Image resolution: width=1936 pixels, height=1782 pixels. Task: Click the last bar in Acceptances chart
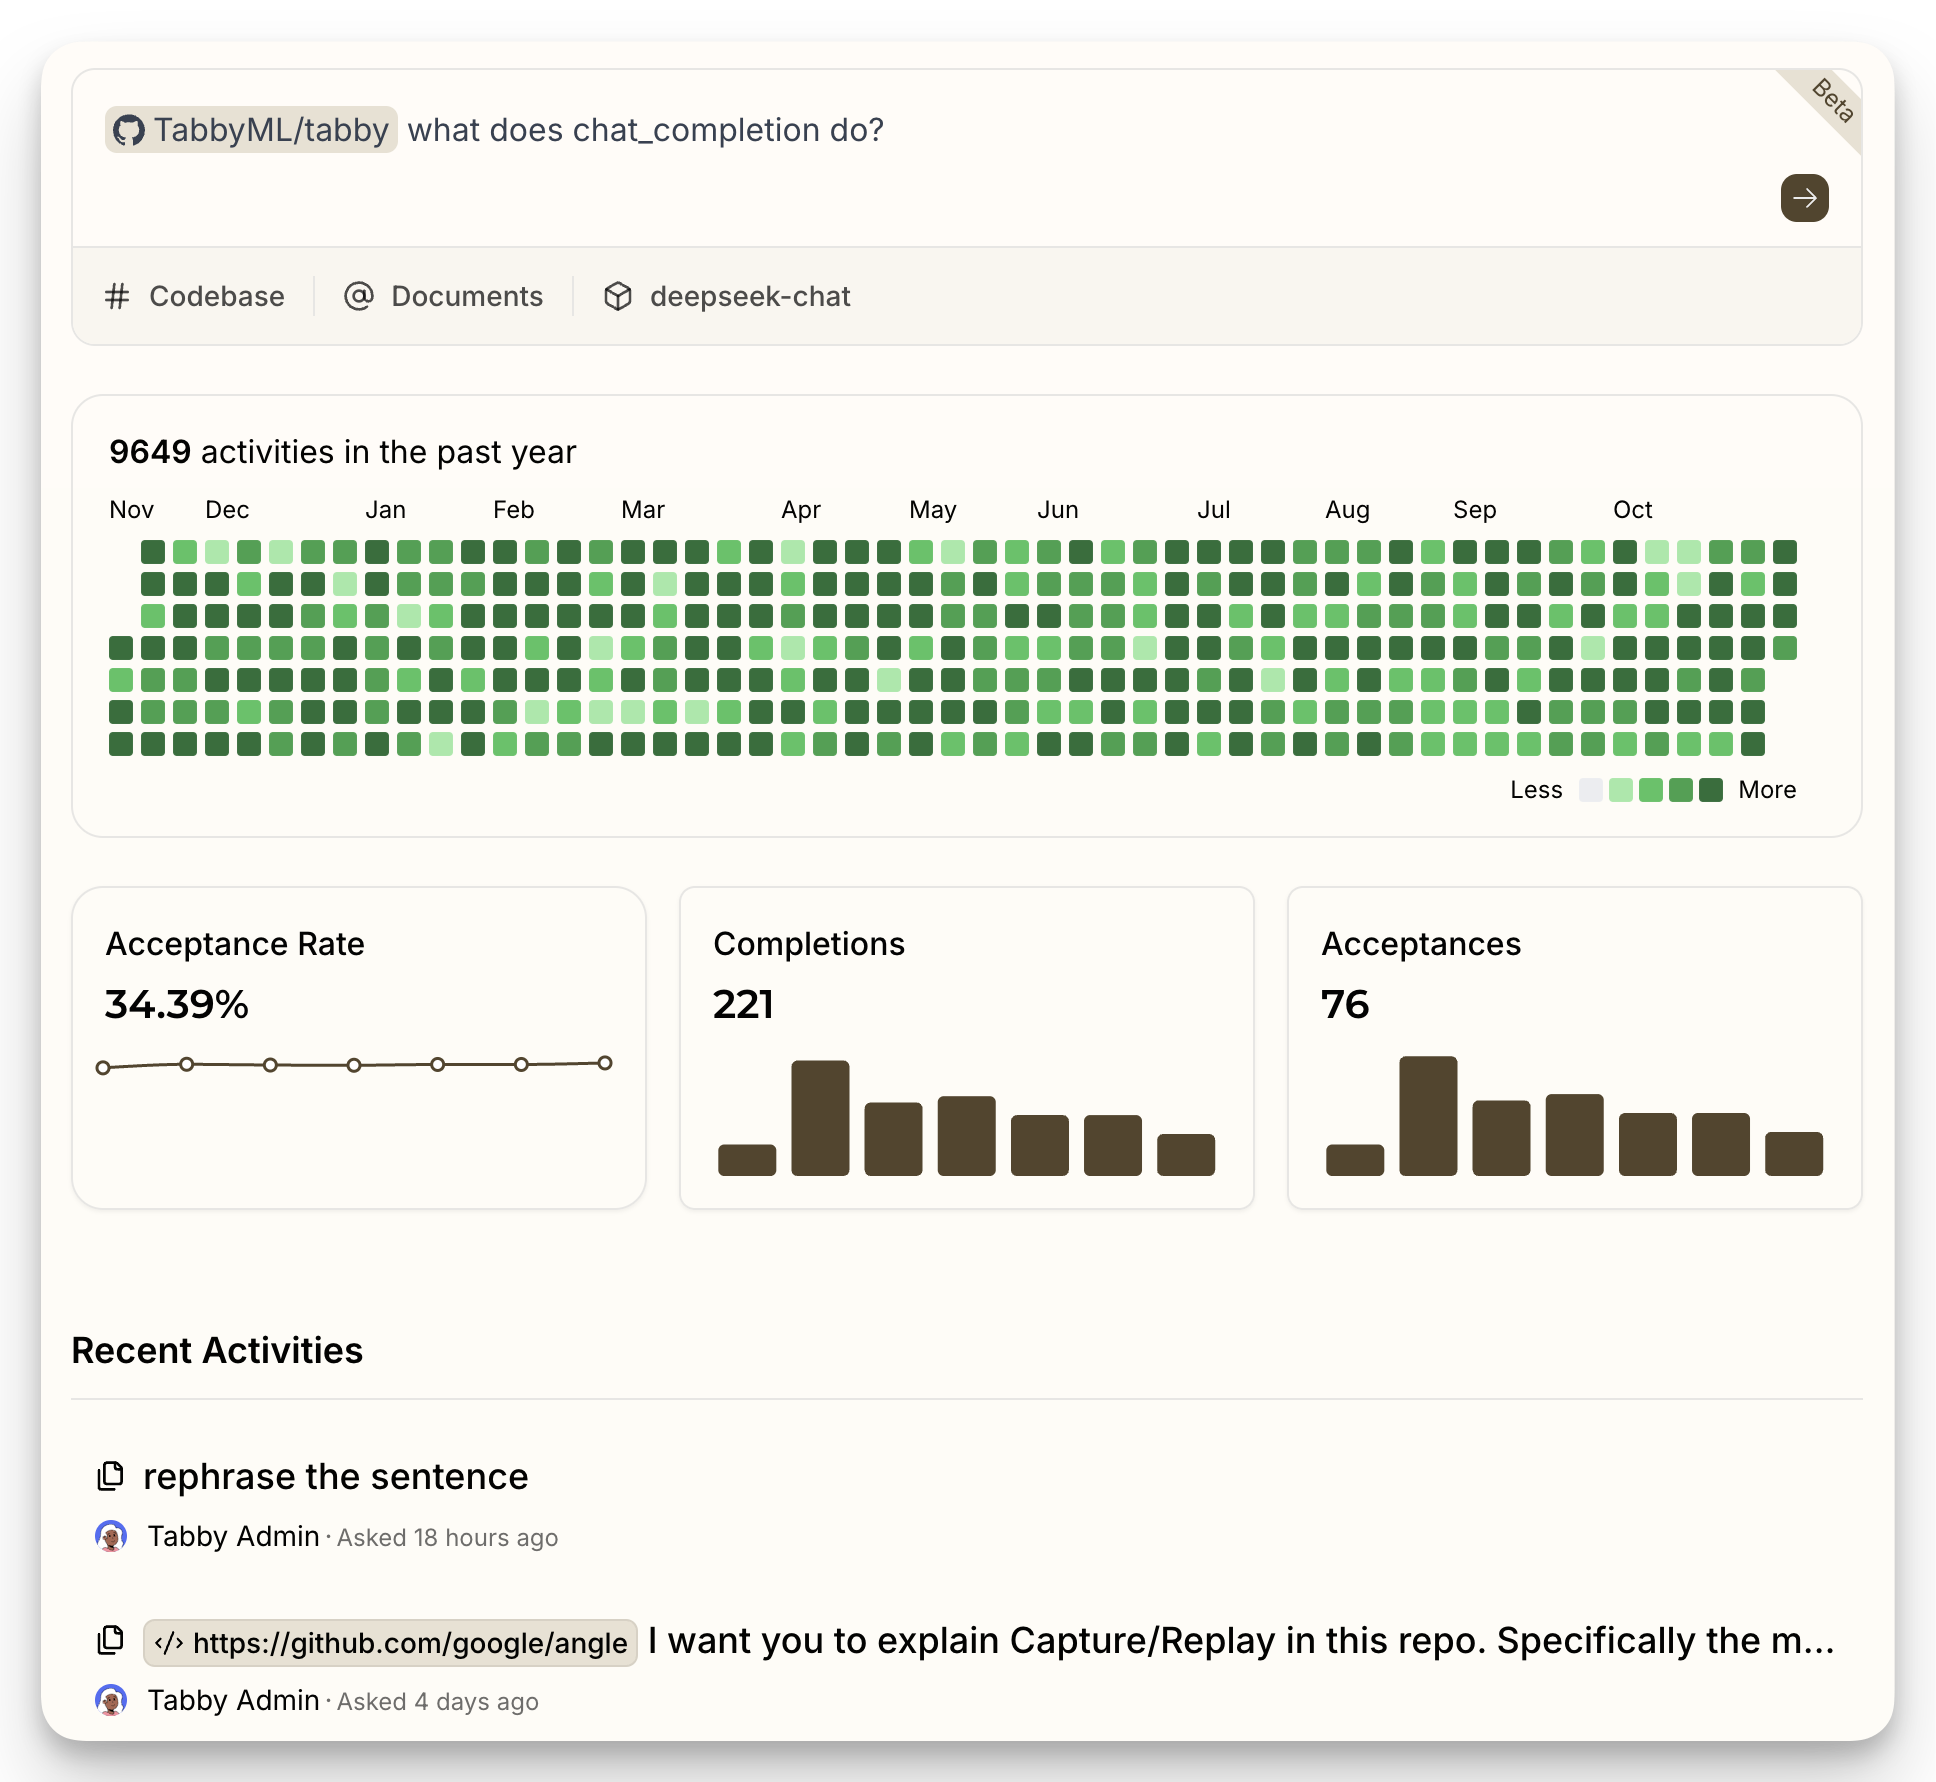(x=1794, y=1154)
